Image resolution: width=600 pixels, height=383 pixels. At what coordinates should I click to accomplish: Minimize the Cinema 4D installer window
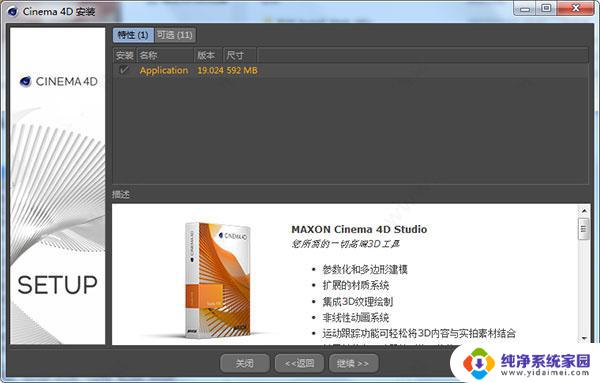coord(525,8)
